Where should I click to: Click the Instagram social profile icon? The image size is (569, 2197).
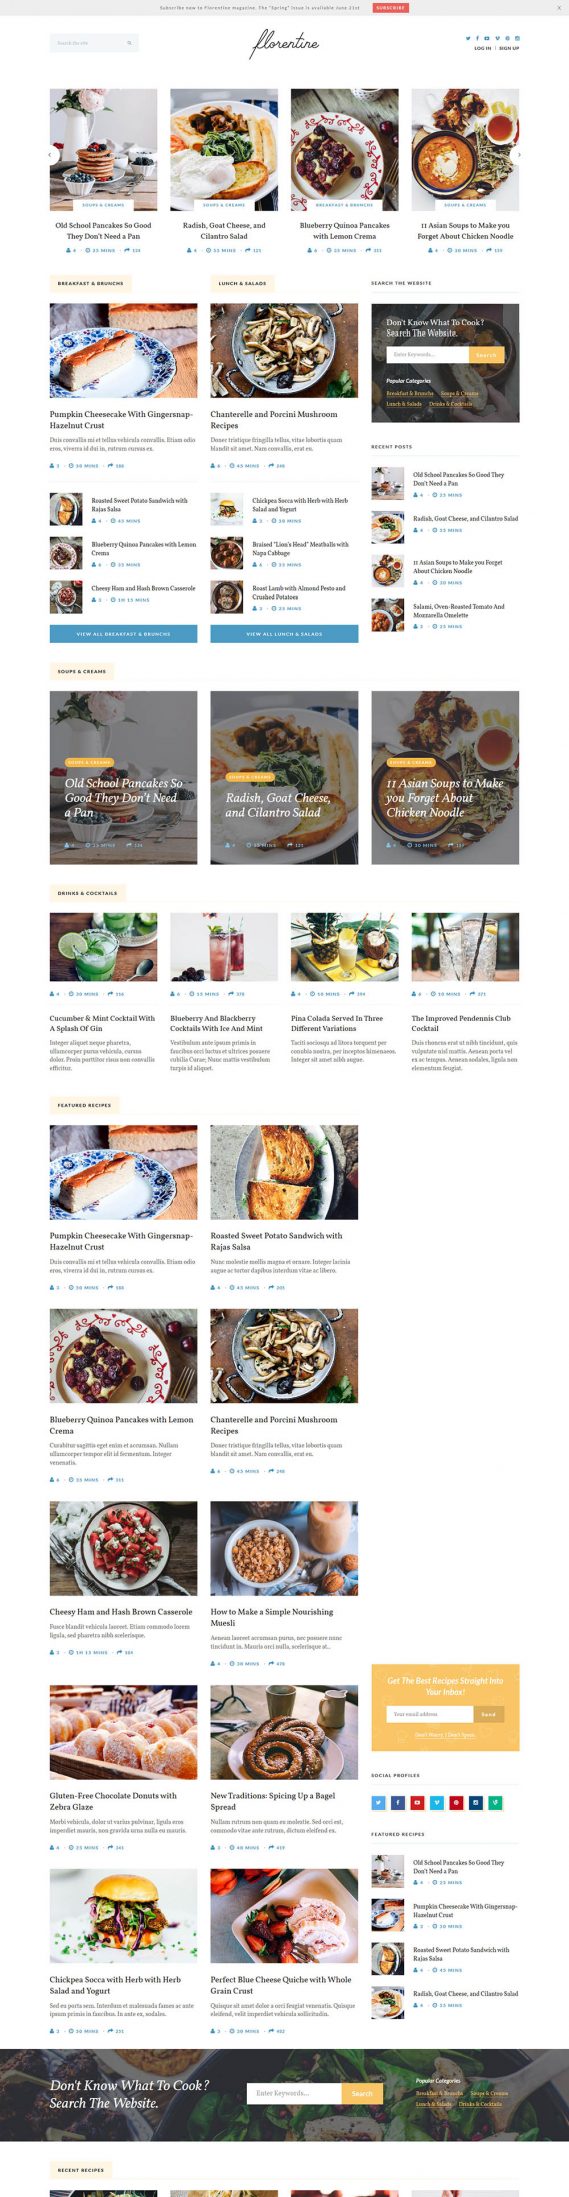(476, 1802)
